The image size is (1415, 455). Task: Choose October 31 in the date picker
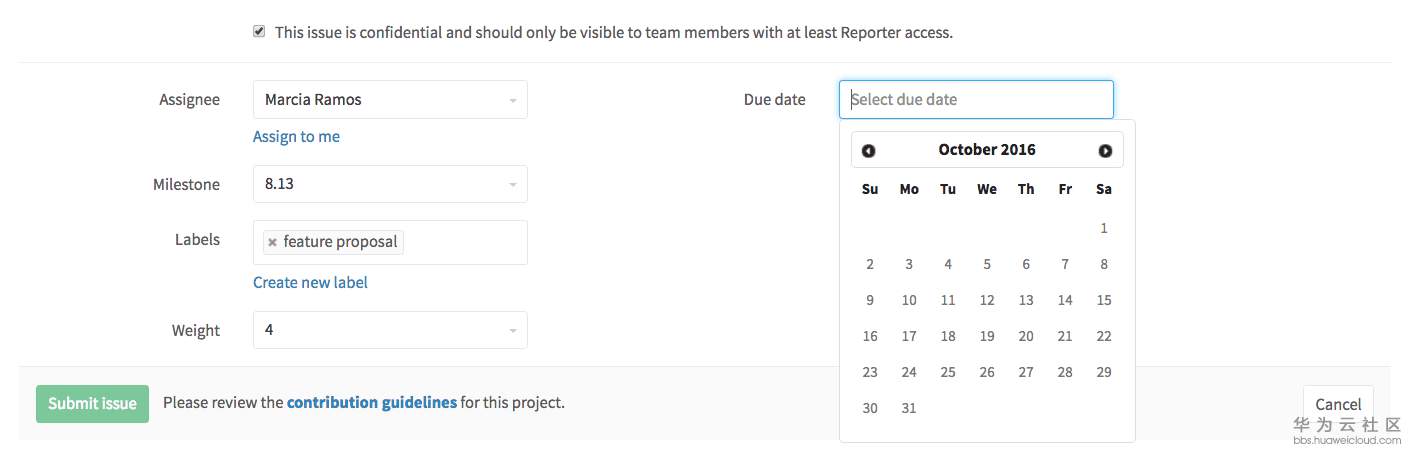[909, 408]
